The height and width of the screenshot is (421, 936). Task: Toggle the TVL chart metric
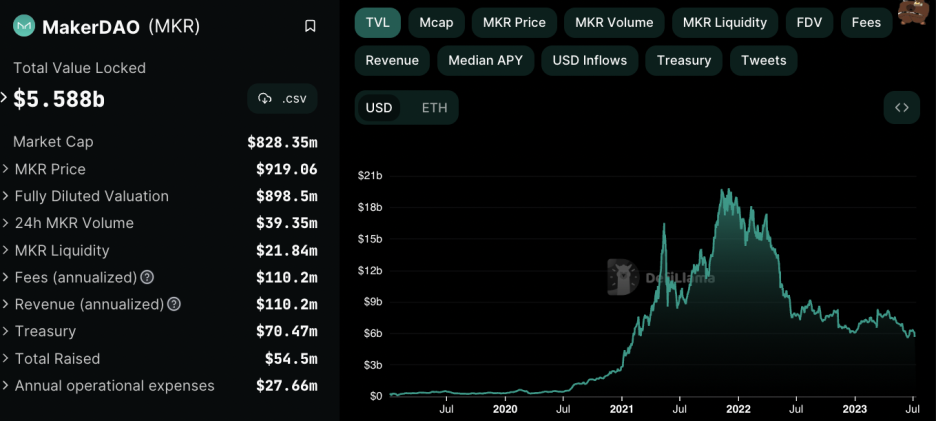click(377, 23)
